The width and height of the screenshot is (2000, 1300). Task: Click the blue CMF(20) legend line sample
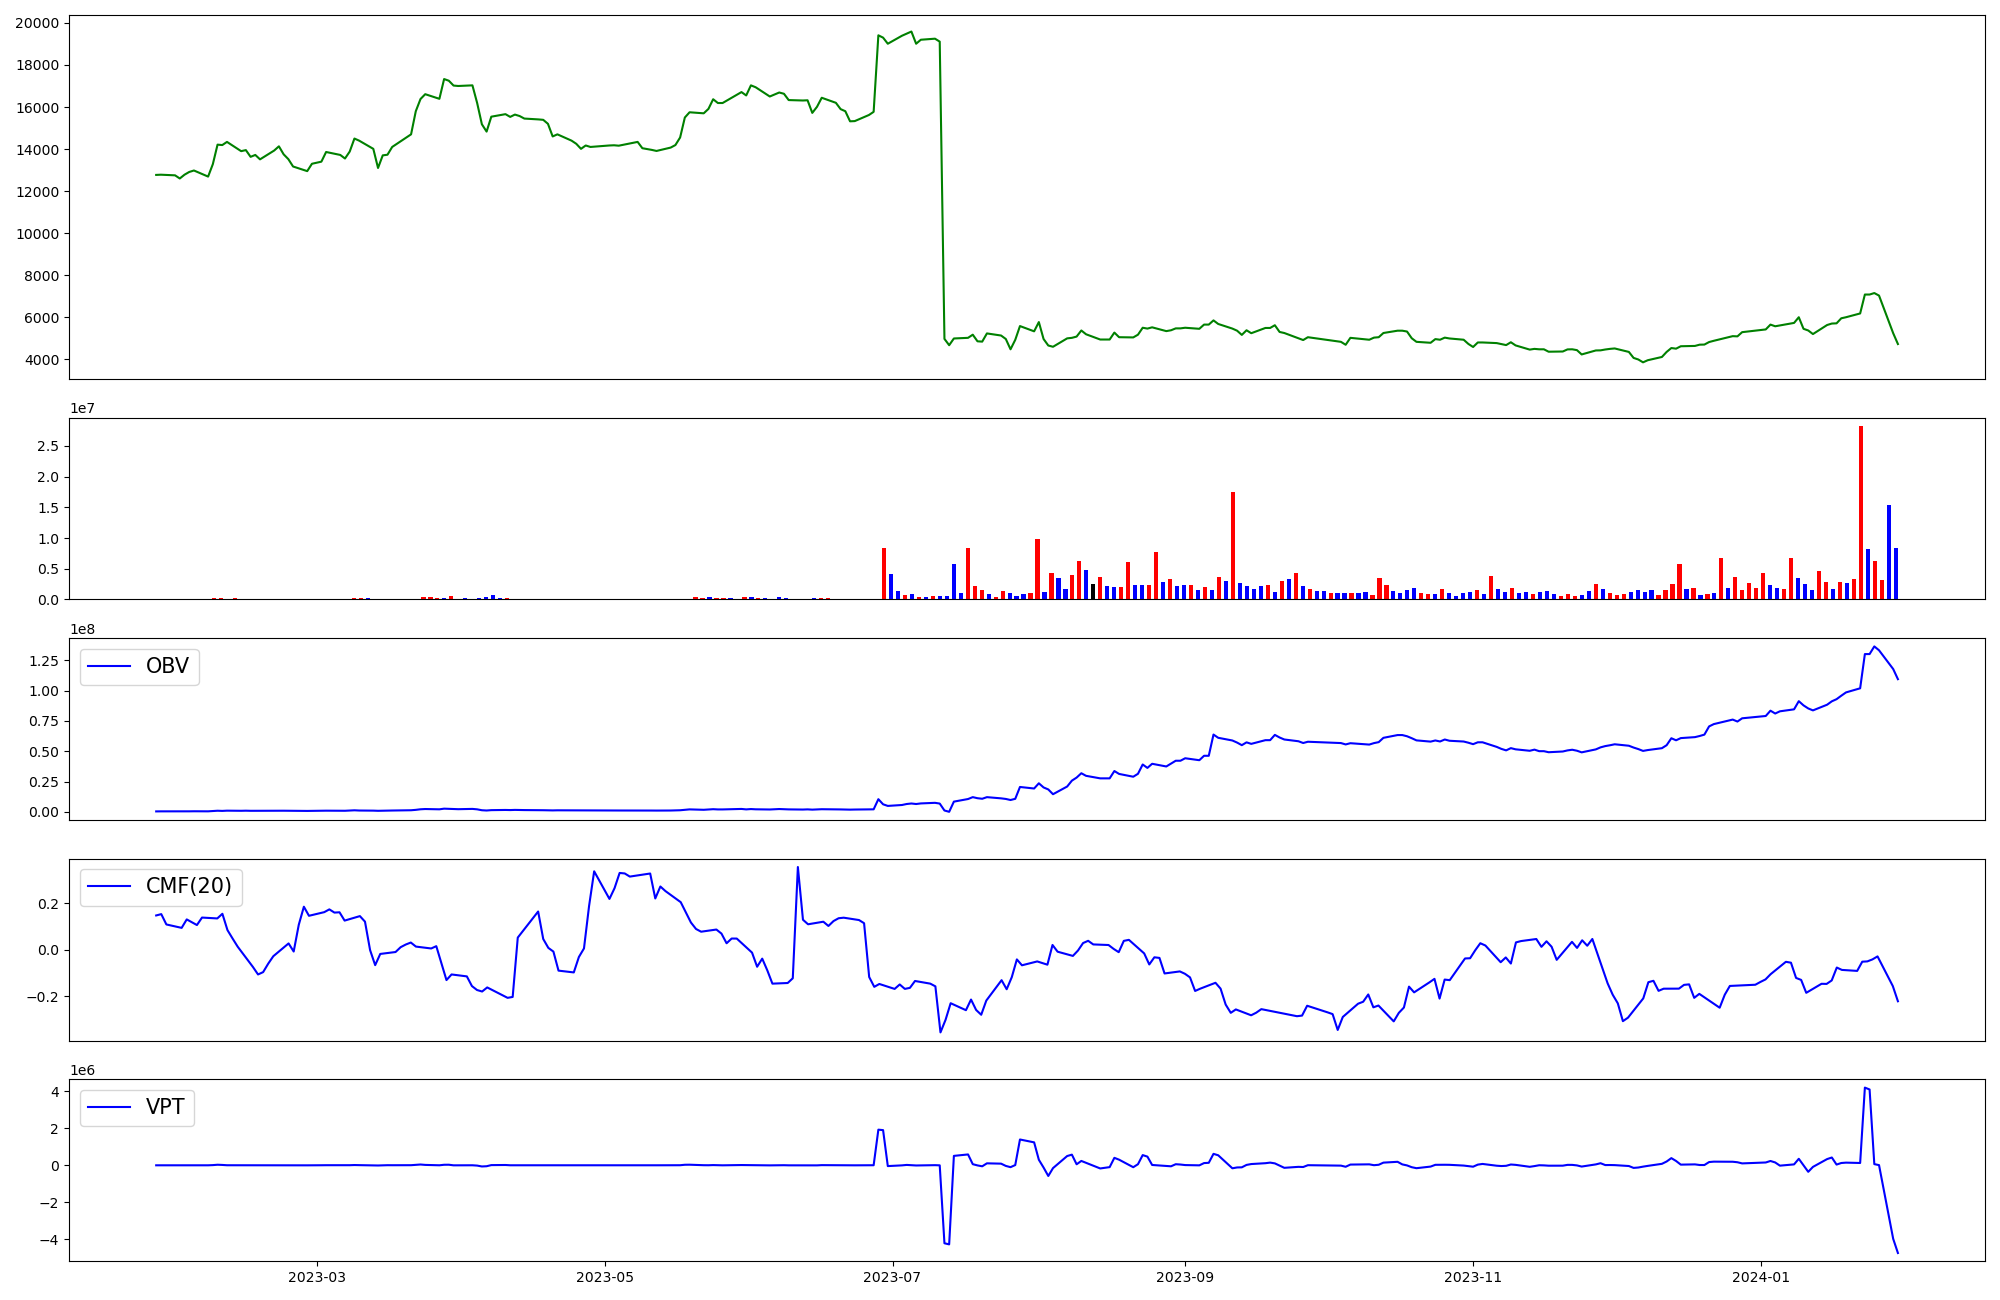pyautogui.click(x=109, y=887)
